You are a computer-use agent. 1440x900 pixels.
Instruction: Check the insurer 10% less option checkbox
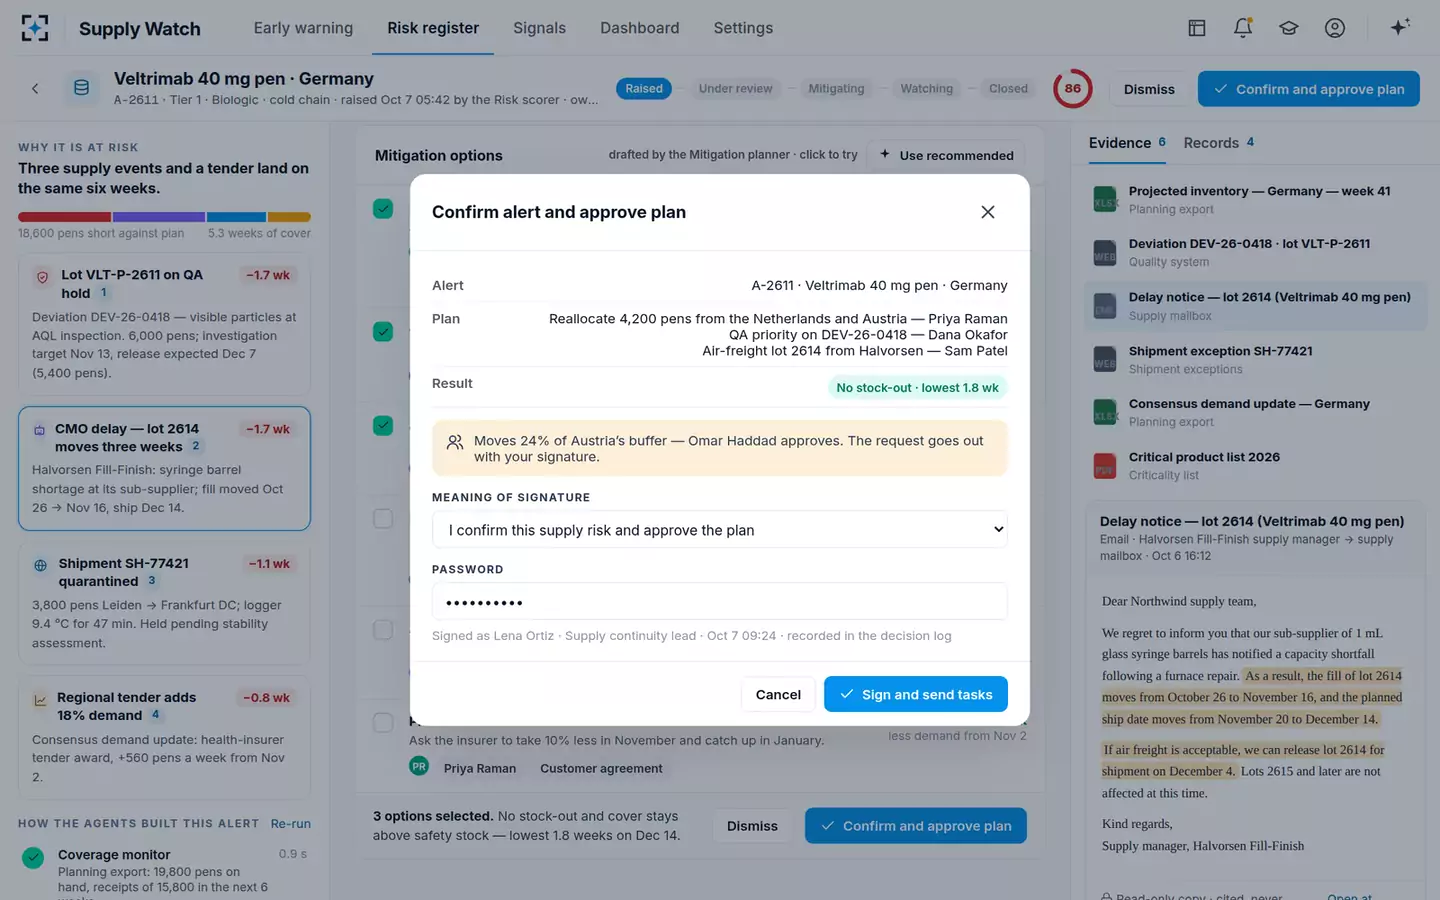pos(383,722)
